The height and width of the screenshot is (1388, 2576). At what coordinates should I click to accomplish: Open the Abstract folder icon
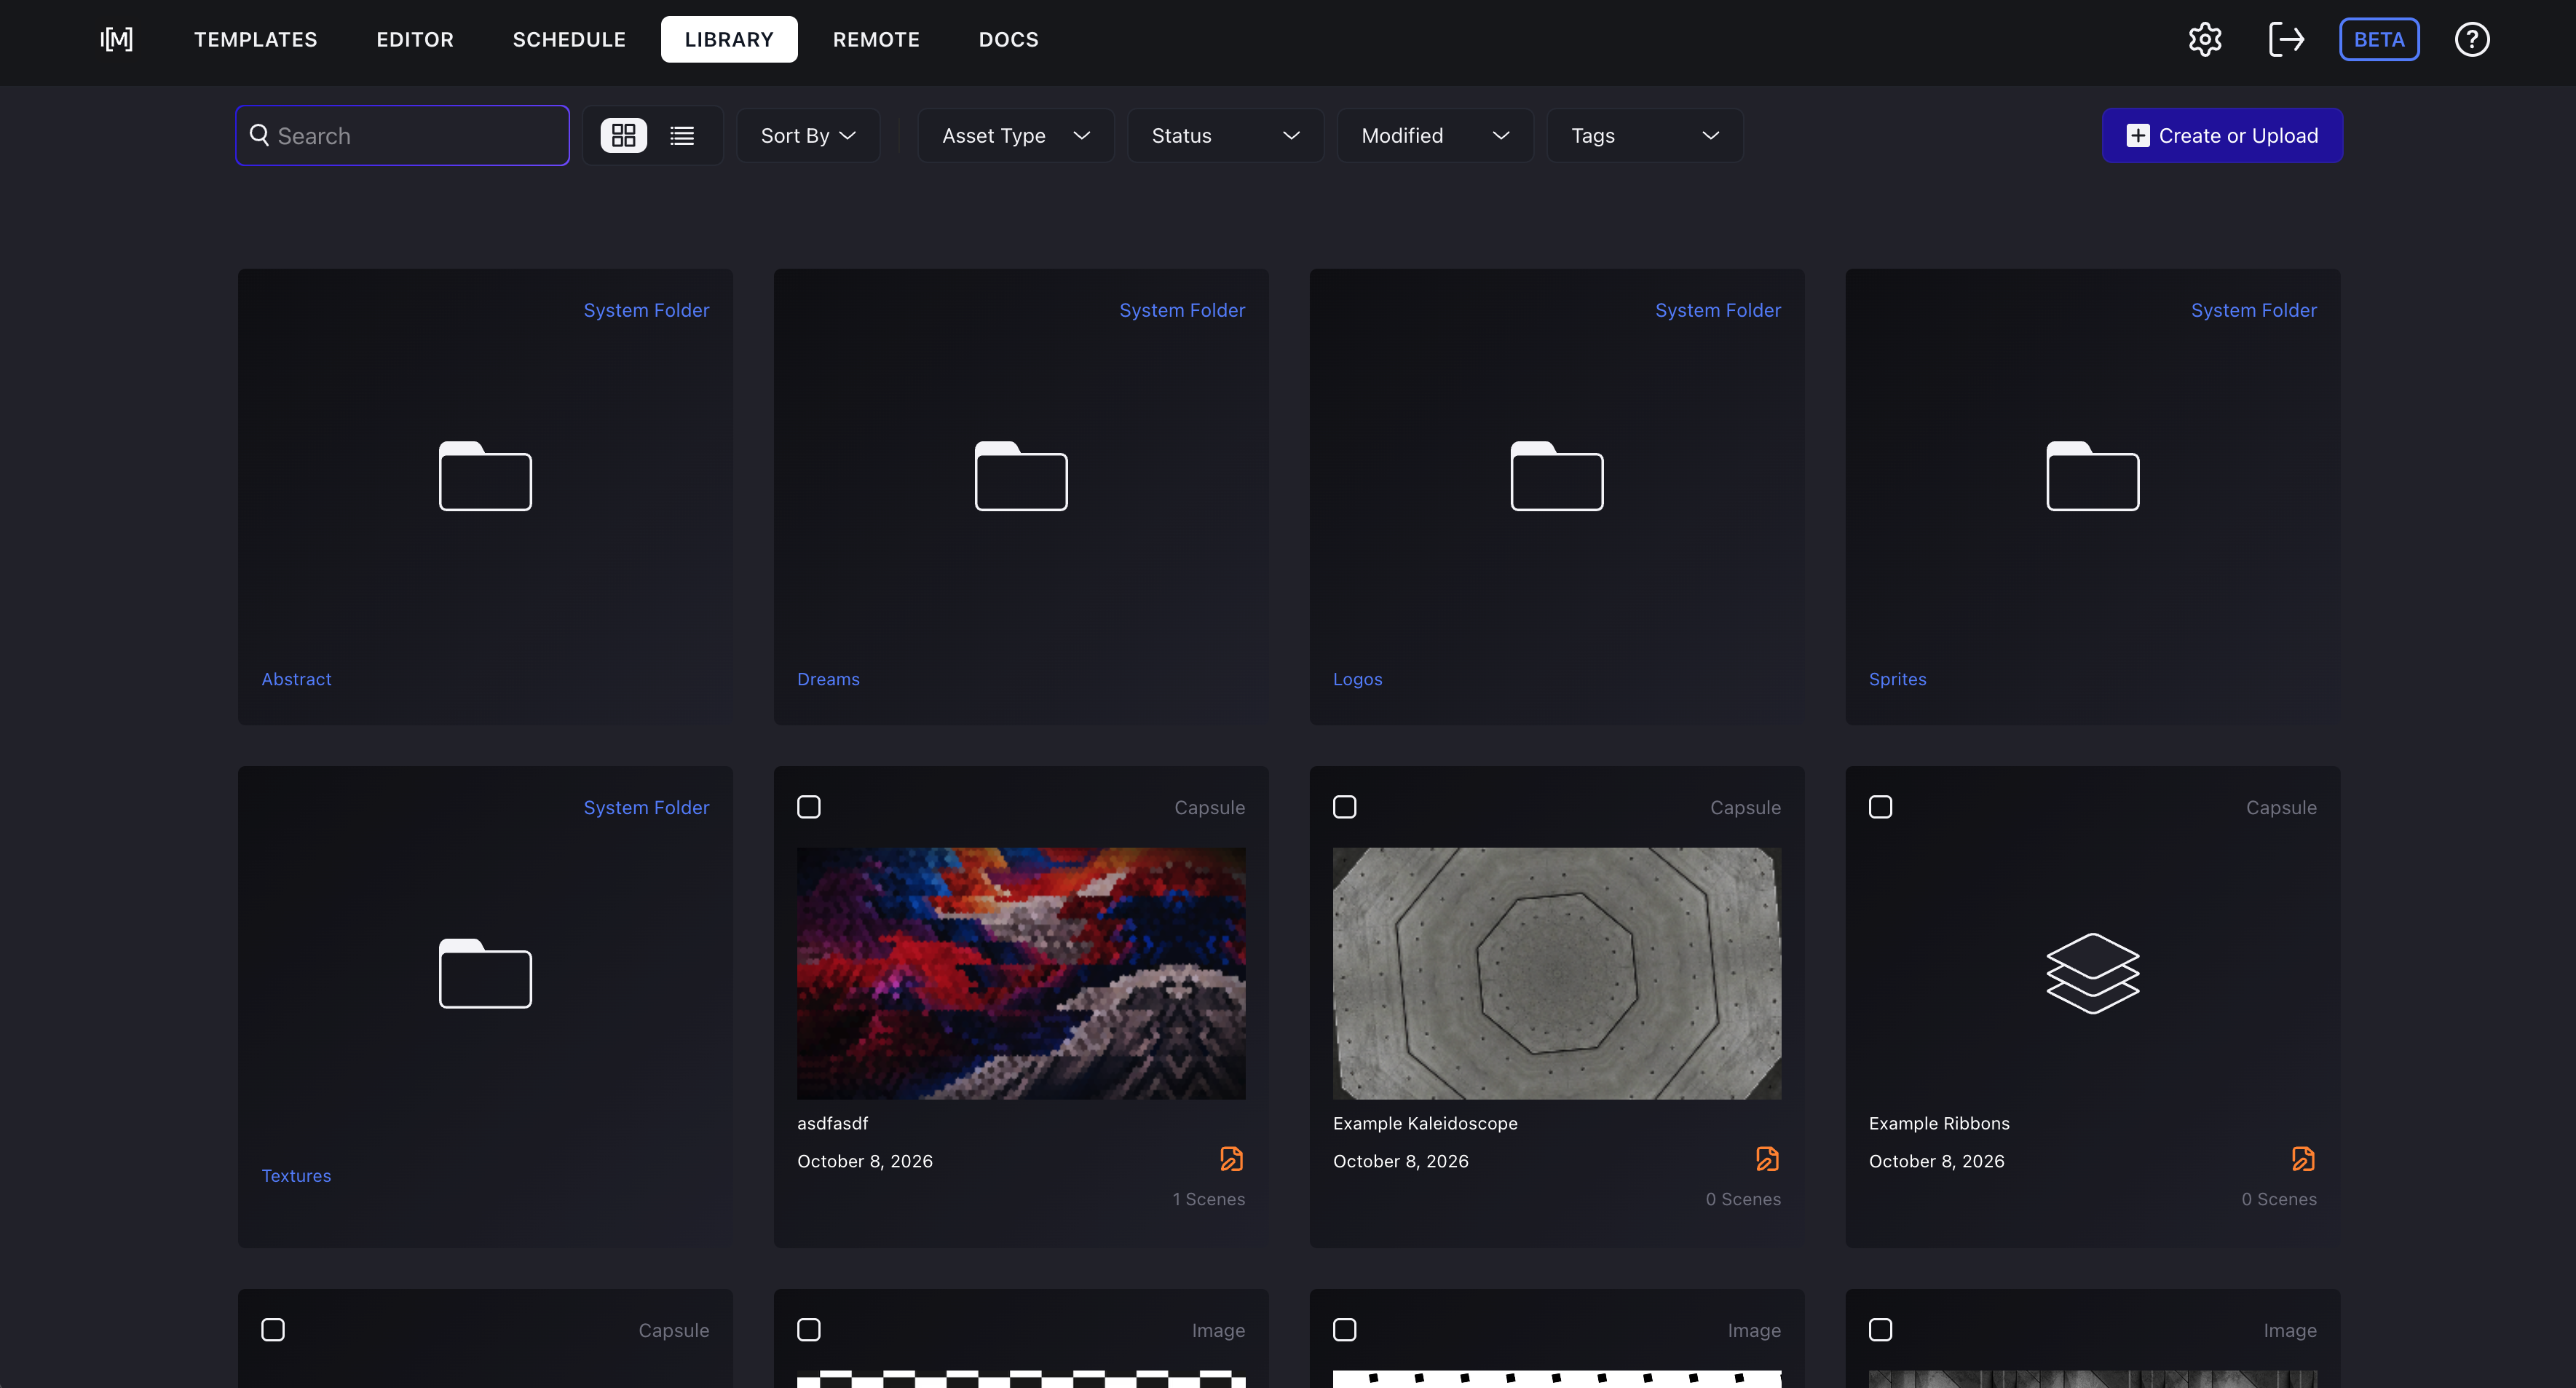pos(485,476)
